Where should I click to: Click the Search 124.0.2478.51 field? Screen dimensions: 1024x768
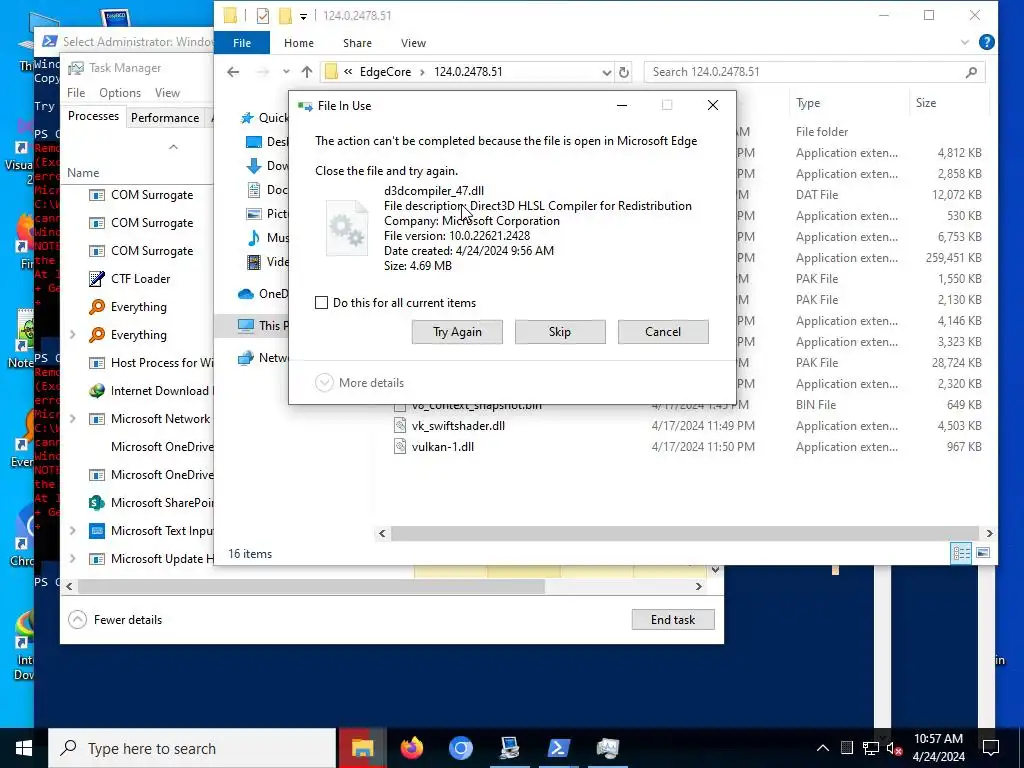tap(814, 72)
